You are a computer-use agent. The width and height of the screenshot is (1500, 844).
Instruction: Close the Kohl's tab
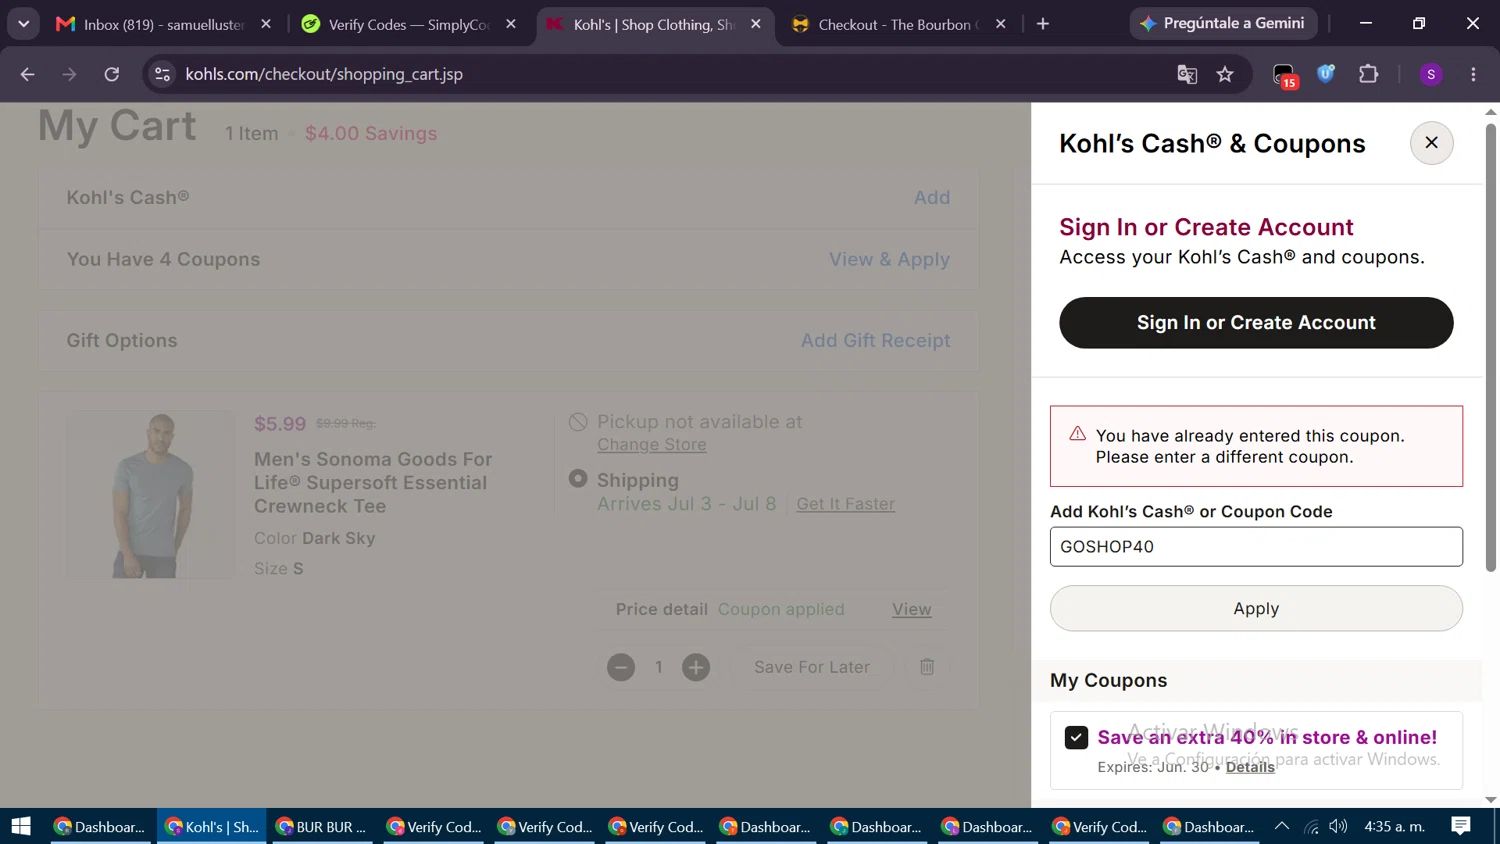pyautogui.click(x=756, y=24)
